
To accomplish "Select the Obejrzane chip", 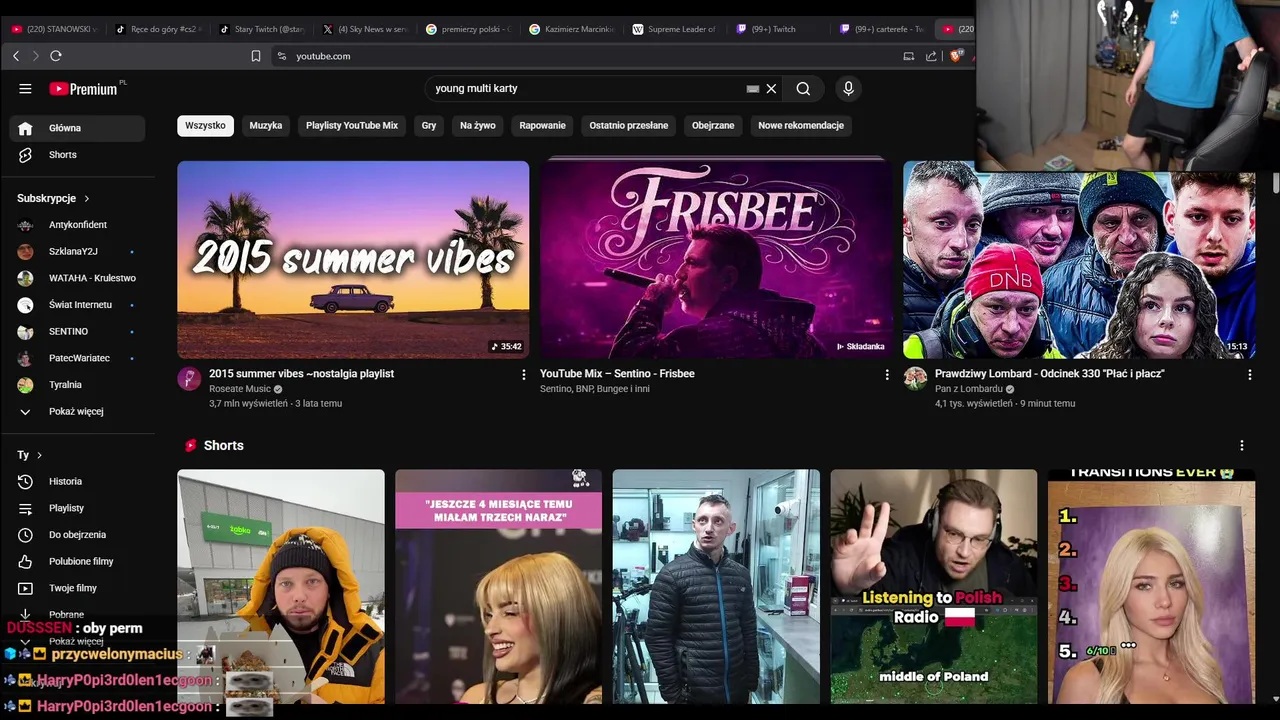I will tap(713, 126).
